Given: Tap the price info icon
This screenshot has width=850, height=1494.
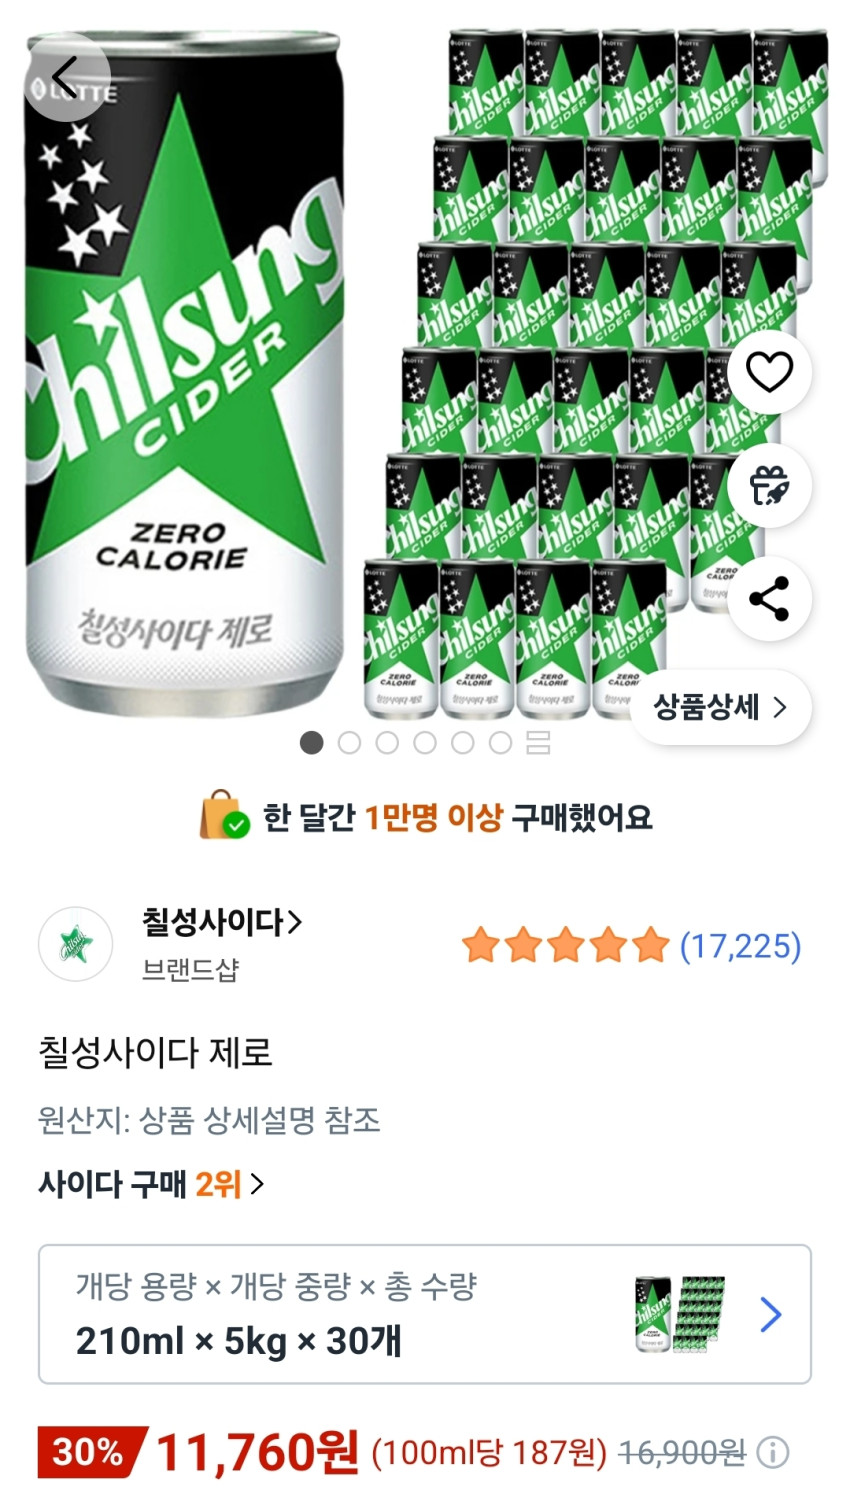Looking at the screenshot, I should [x=773, y=1452].
